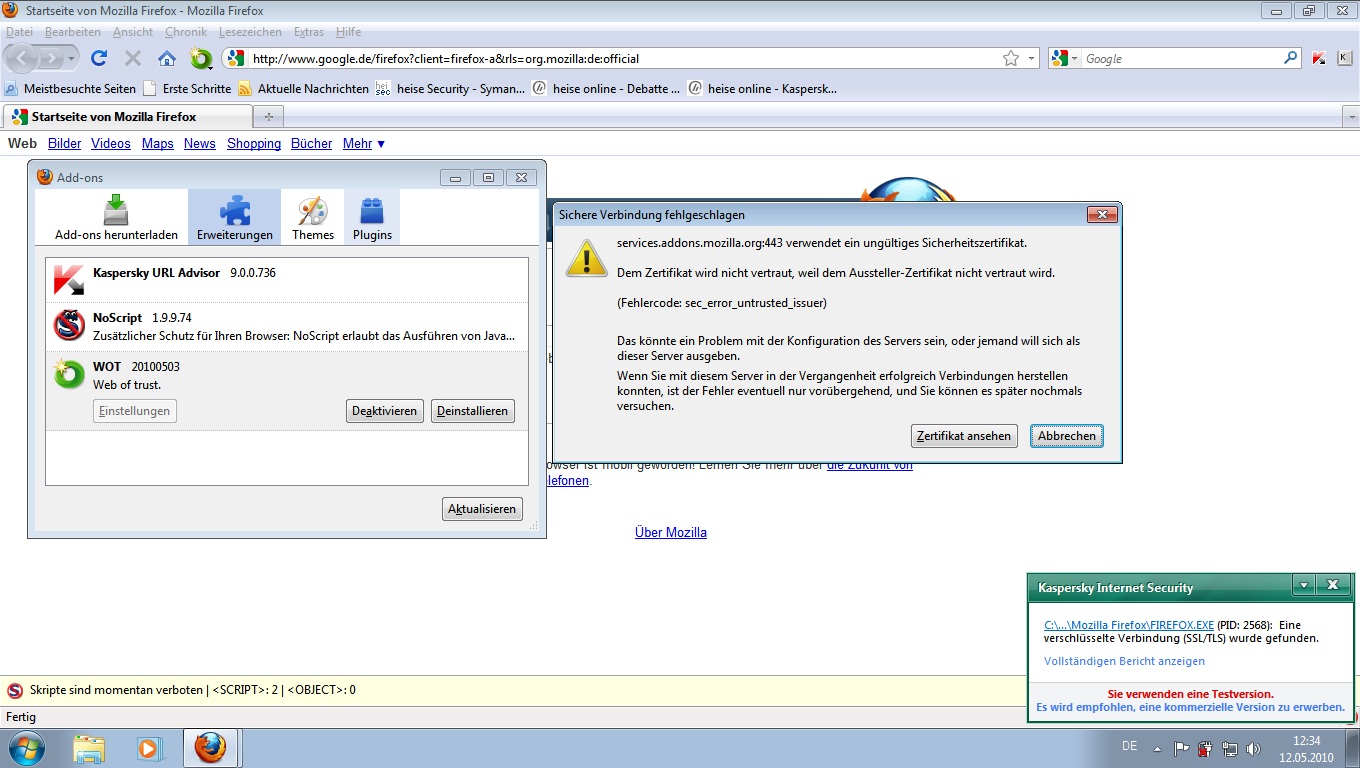Click the Einstellungen button for WOT
This screenshot has height=768, width=1360.
click(135, 411)
